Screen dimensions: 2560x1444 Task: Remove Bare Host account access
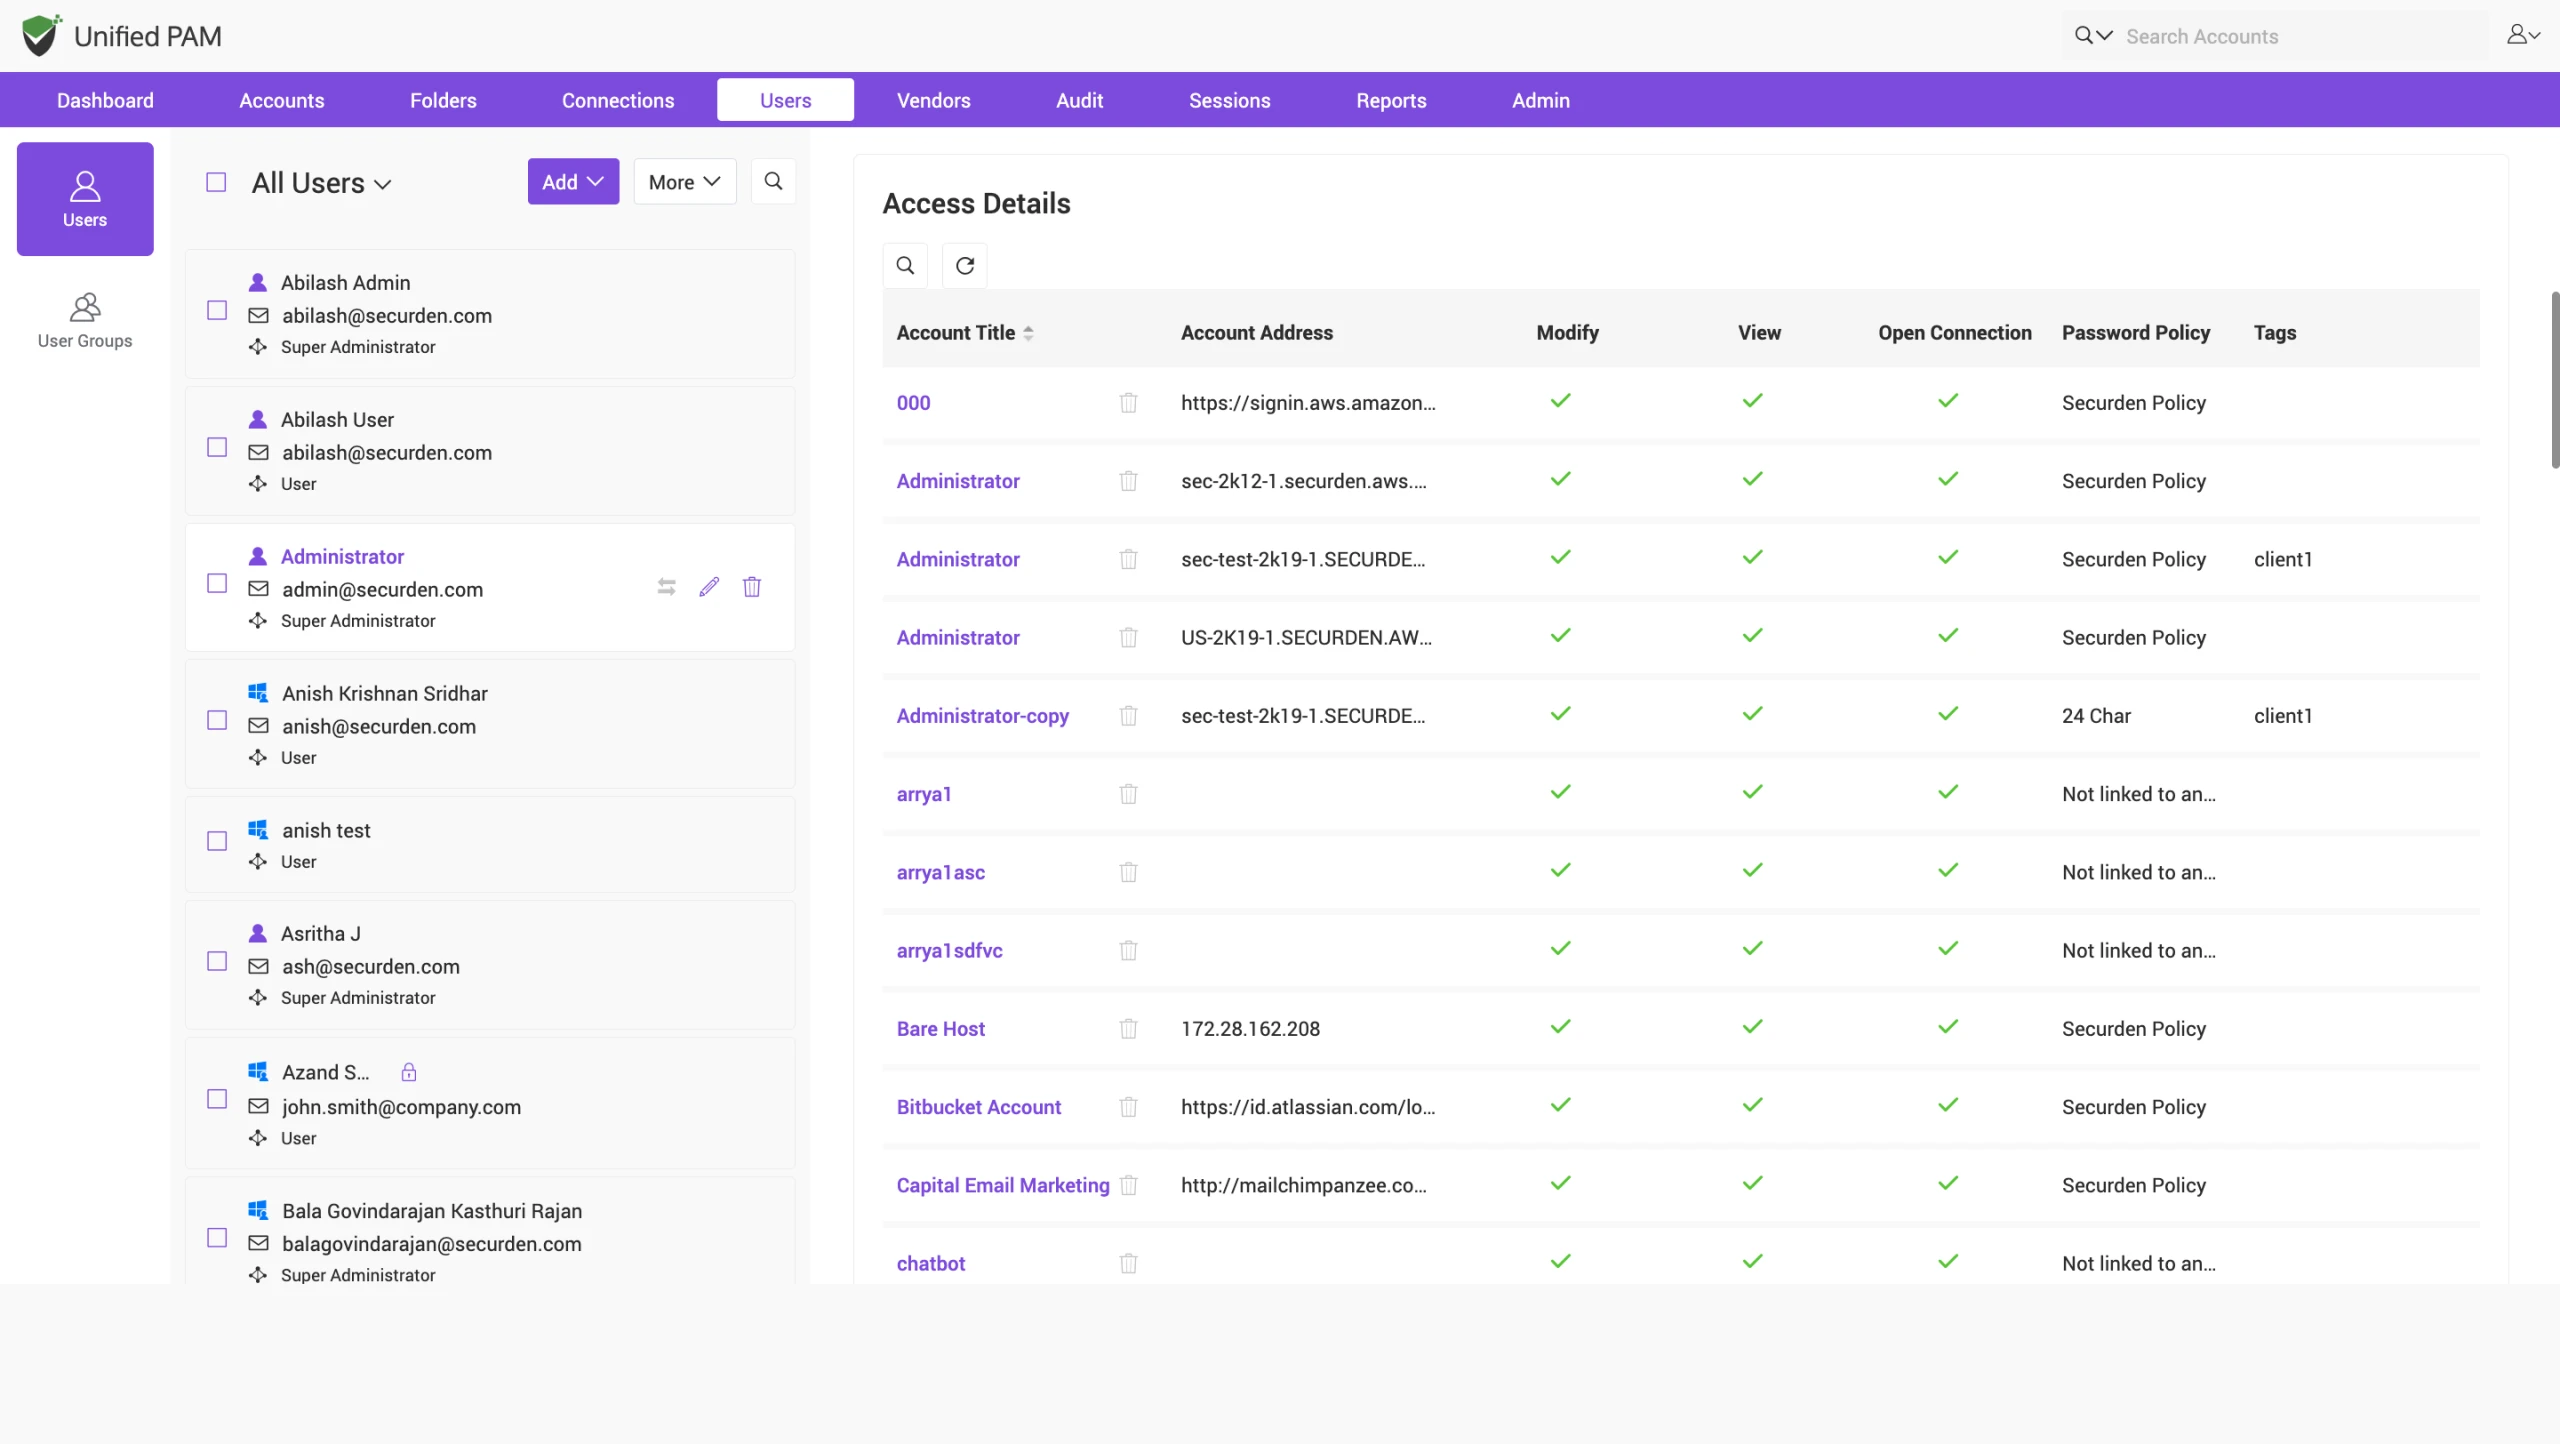(1128, 1028)
